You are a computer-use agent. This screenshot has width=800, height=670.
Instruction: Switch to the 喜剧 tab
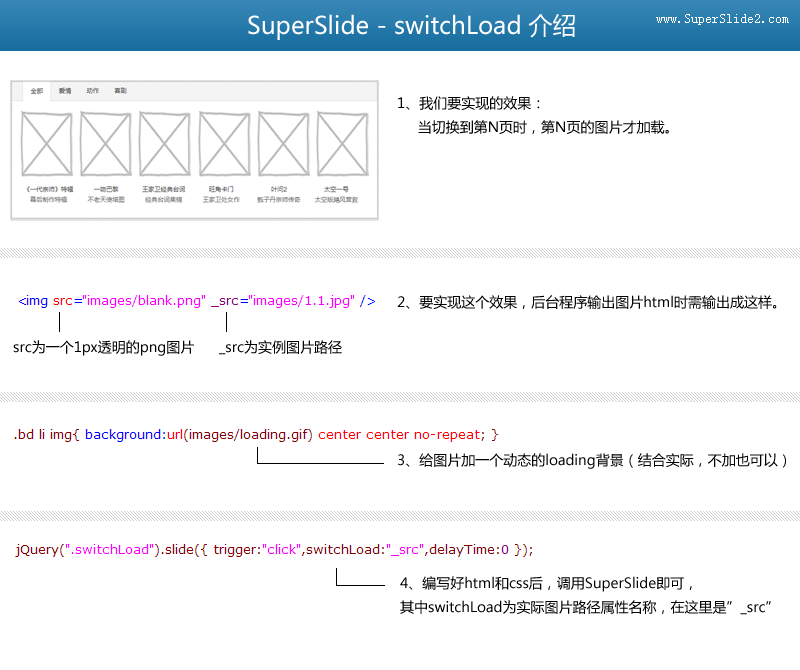(121, 91)
